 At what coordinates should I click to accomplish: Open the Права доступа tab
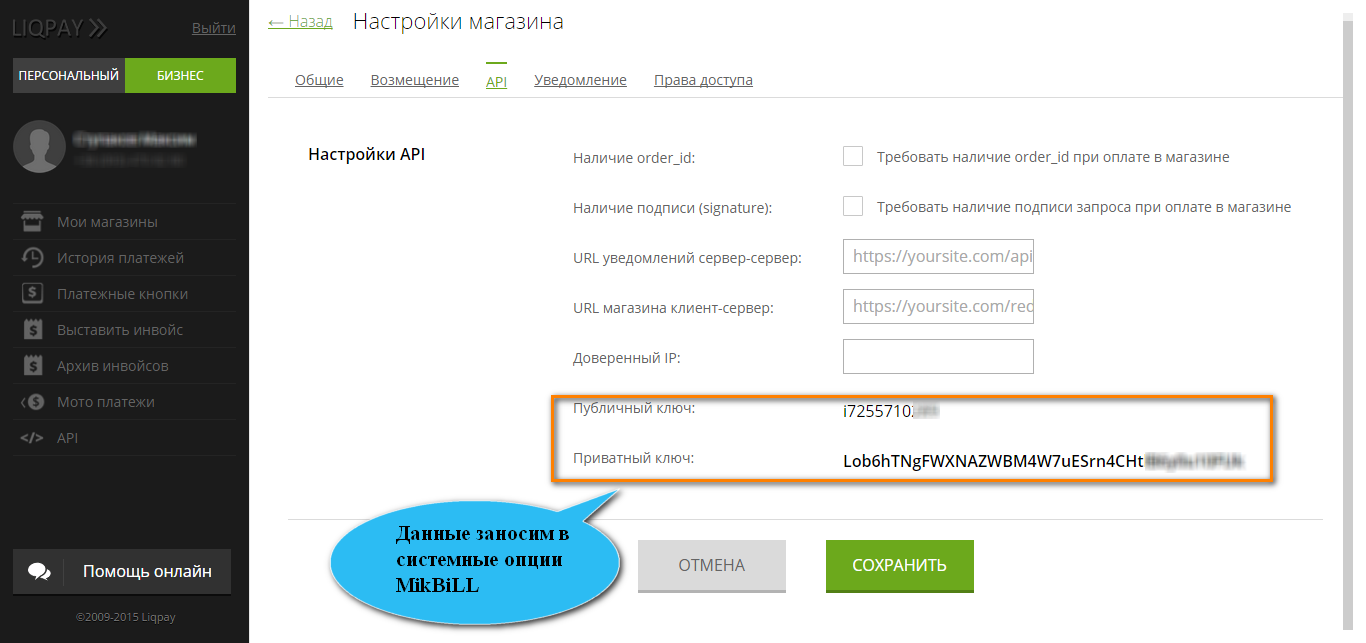[x=703, y=80]
